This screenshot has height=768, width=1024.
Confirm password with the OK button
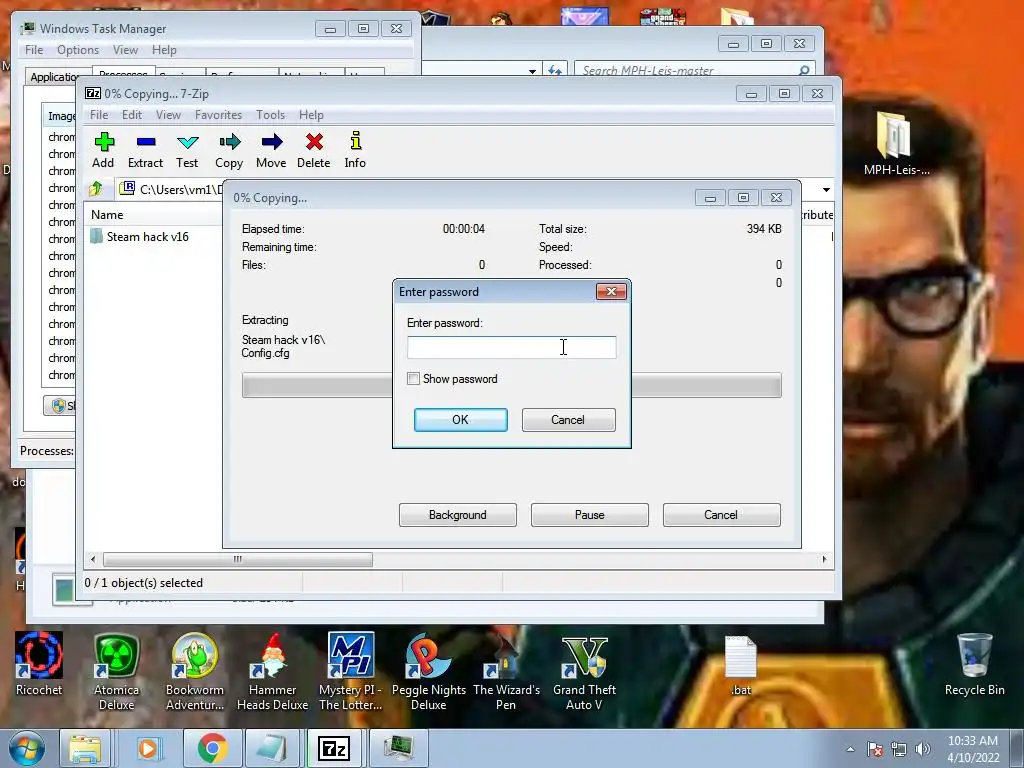pyautogui.click(x=460, y=420)
